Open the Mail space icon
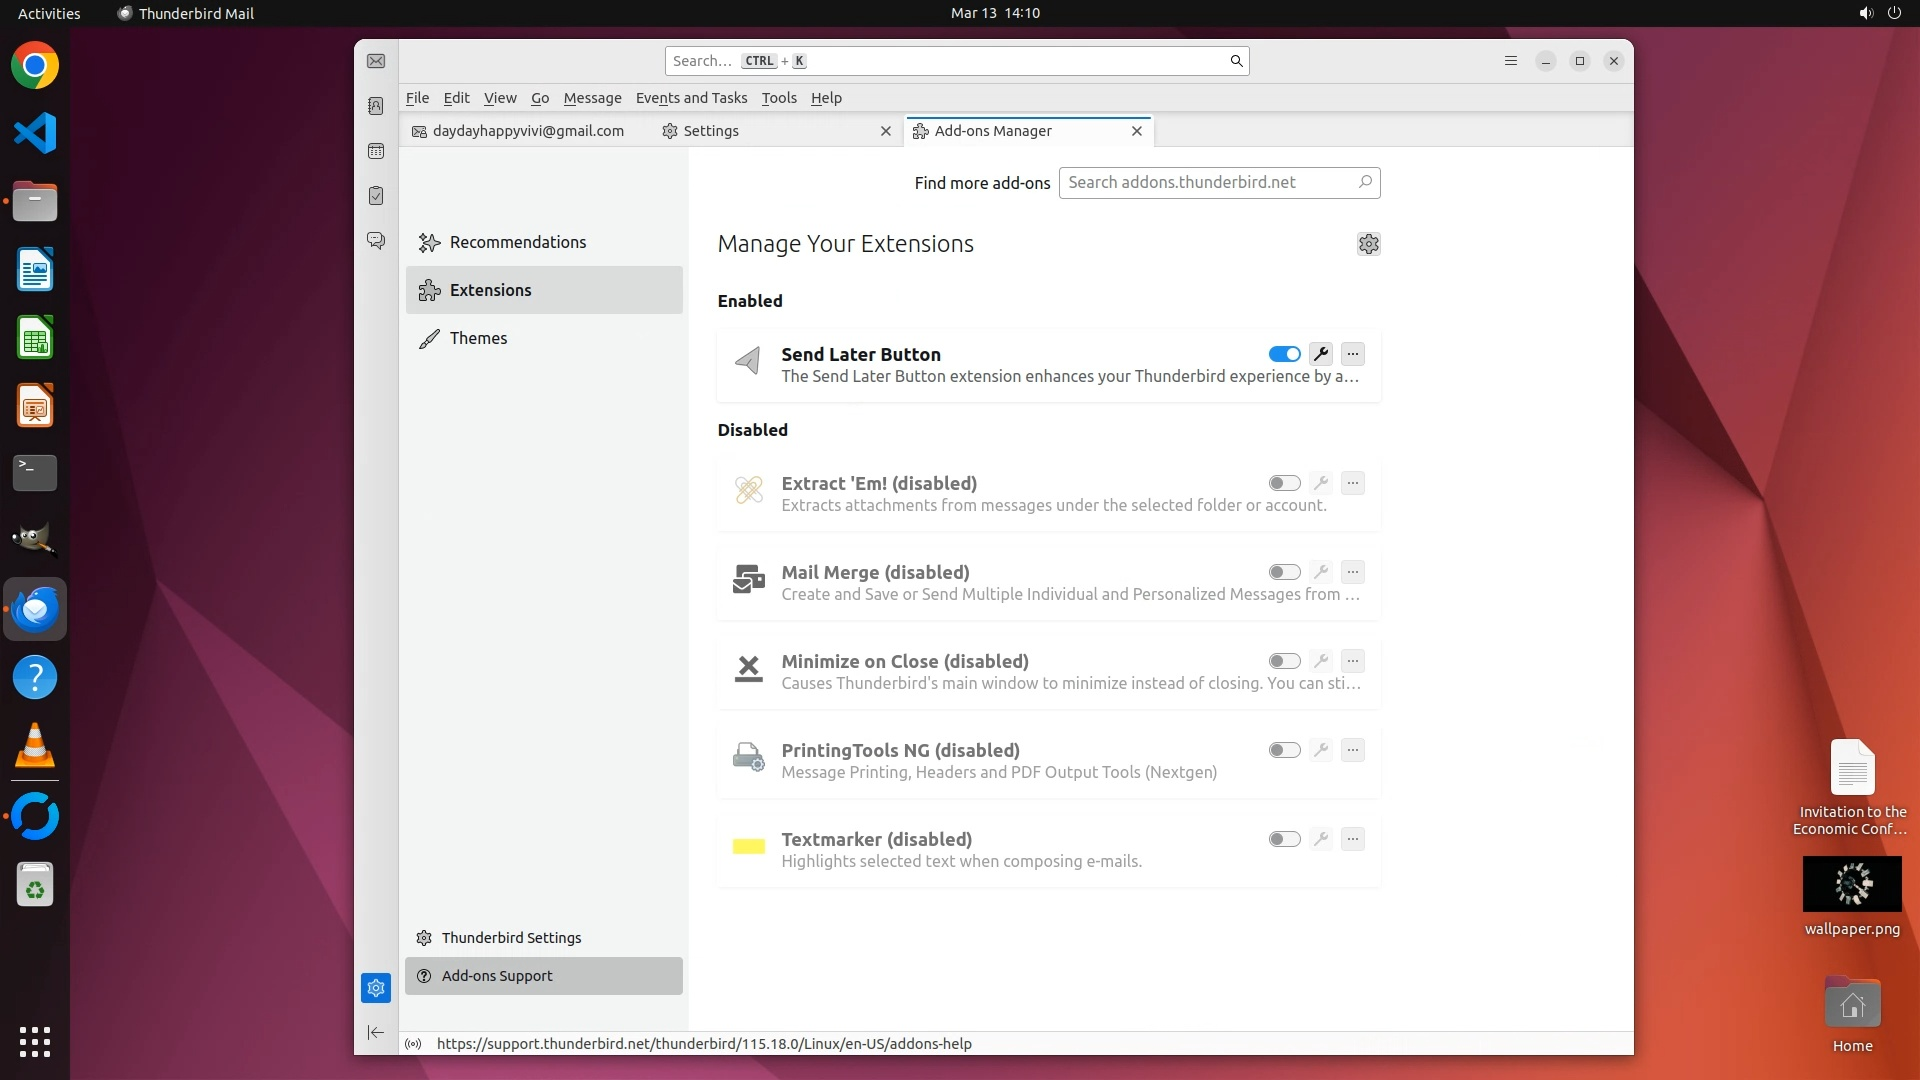 376,61
